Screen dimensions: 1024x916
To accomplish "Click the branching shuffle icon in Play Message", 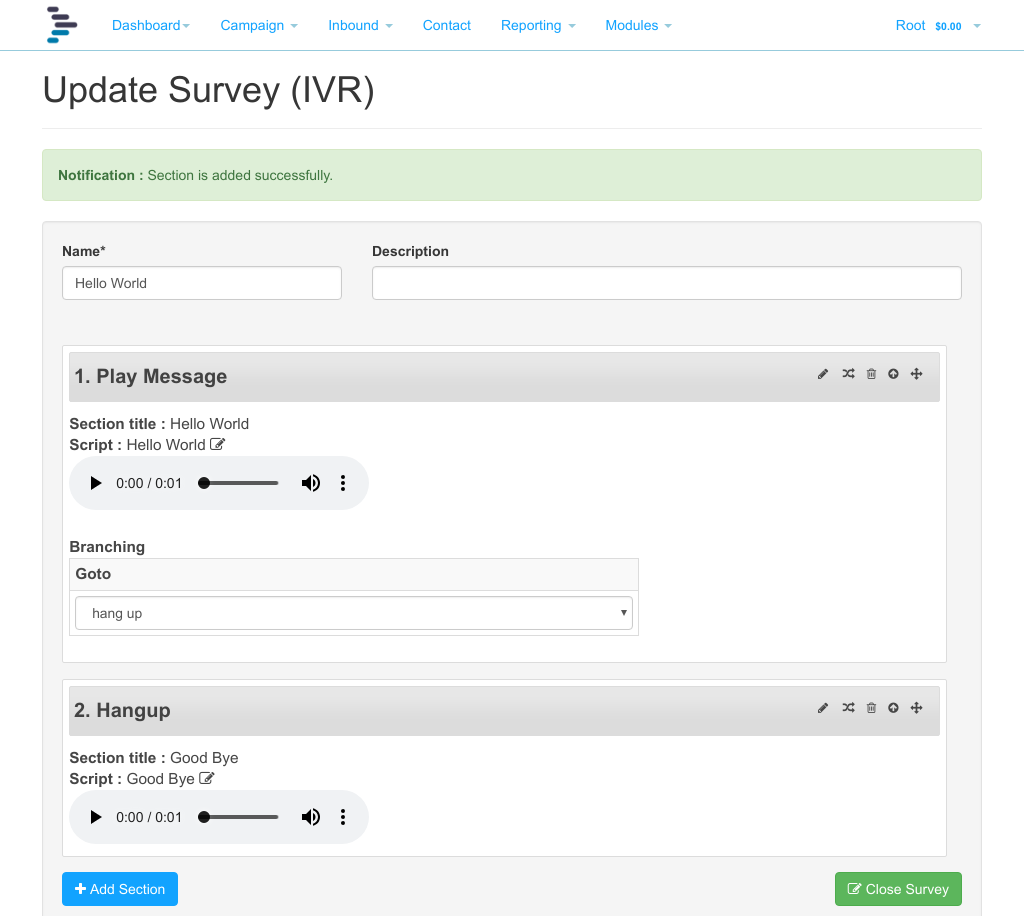I will pyautogui.click(x=848, y=373).
